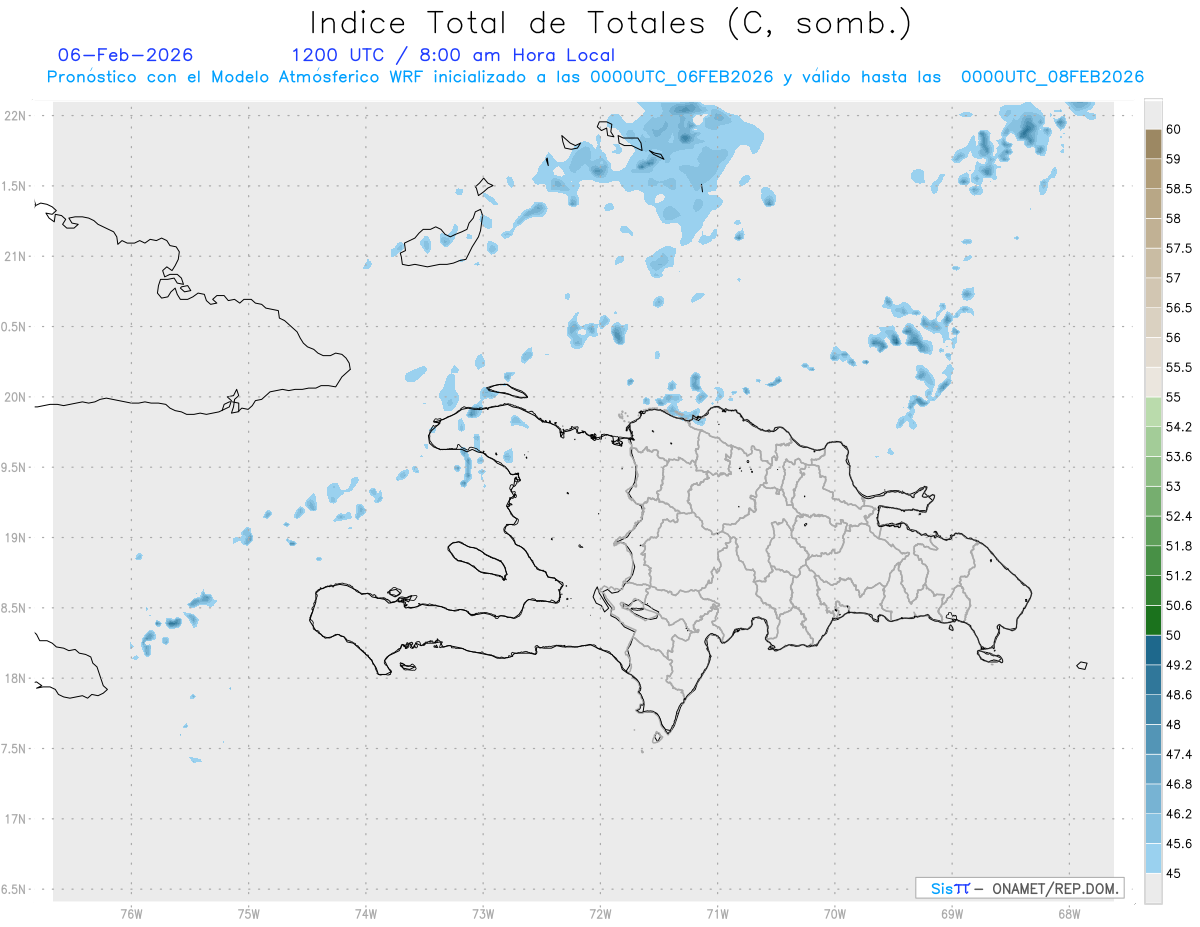Select the dark brown swatch between 59 and 60
The width and height of the screenshot is (1200, 927).
1153,144
